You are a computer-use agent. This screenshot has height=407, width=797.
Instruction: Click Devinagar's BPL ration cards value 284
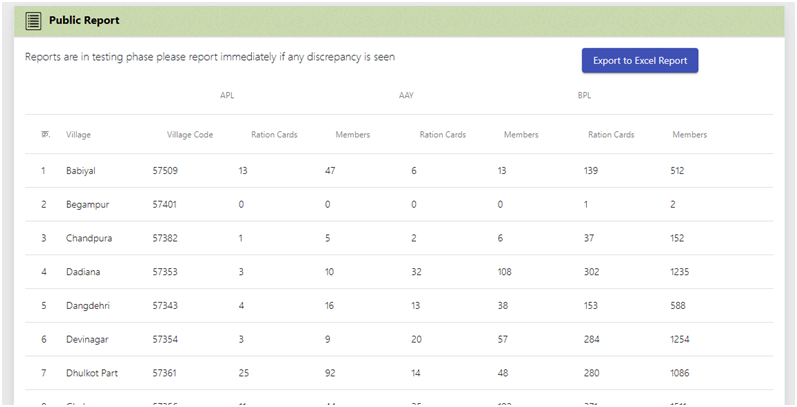[x=591, y=339]
